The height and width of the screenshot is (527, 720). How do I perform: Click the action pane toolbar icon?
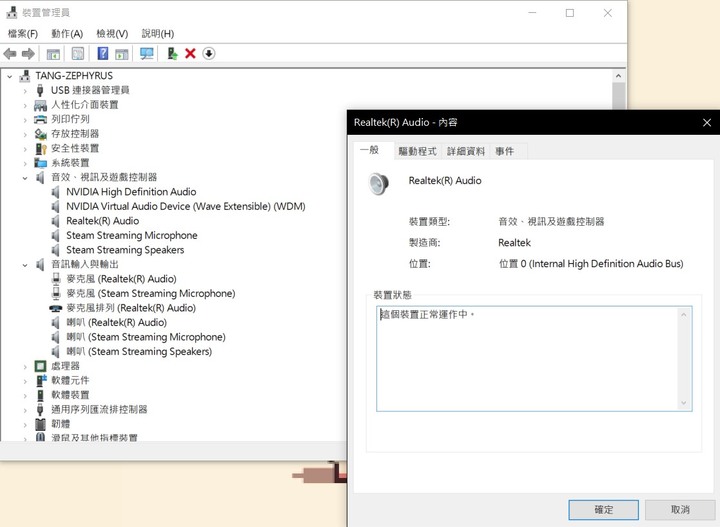click(122, 54)
